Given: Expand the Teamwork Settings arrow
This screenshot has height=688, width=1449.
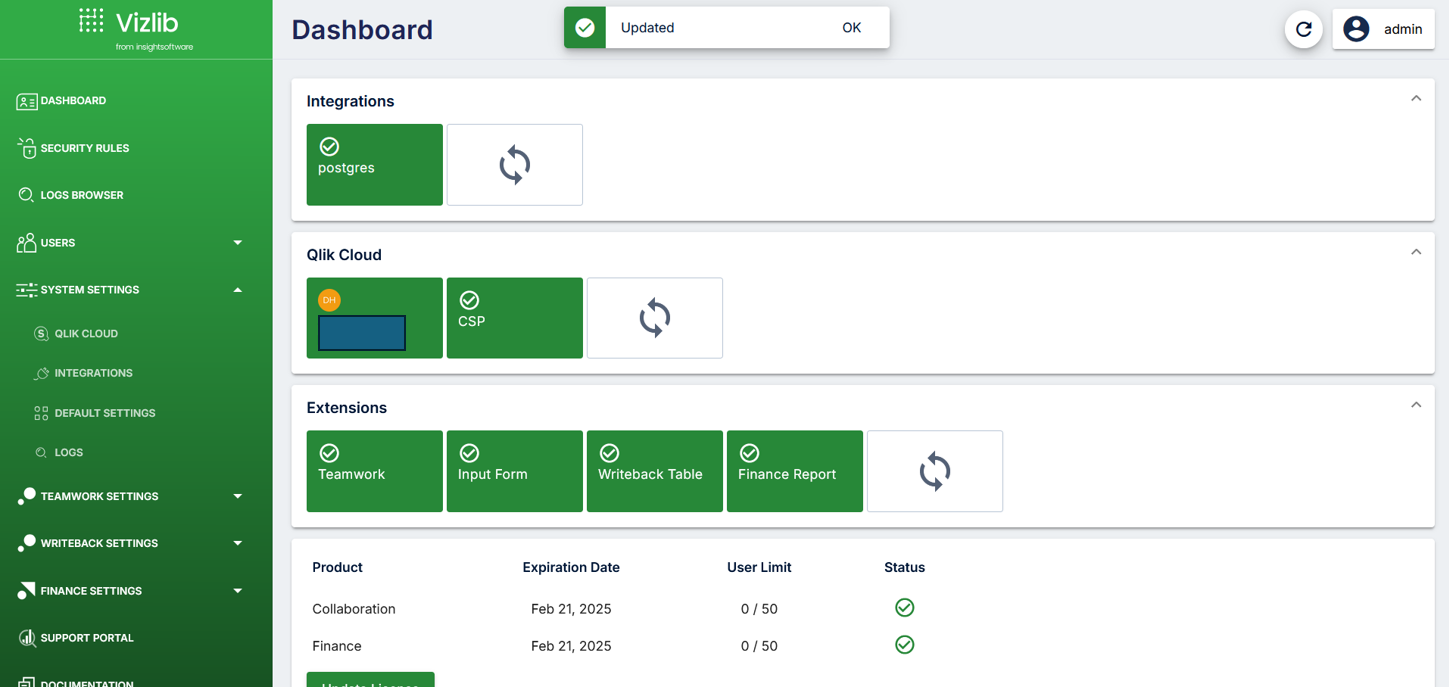Looking at the screenshot, I should point(237,496).
